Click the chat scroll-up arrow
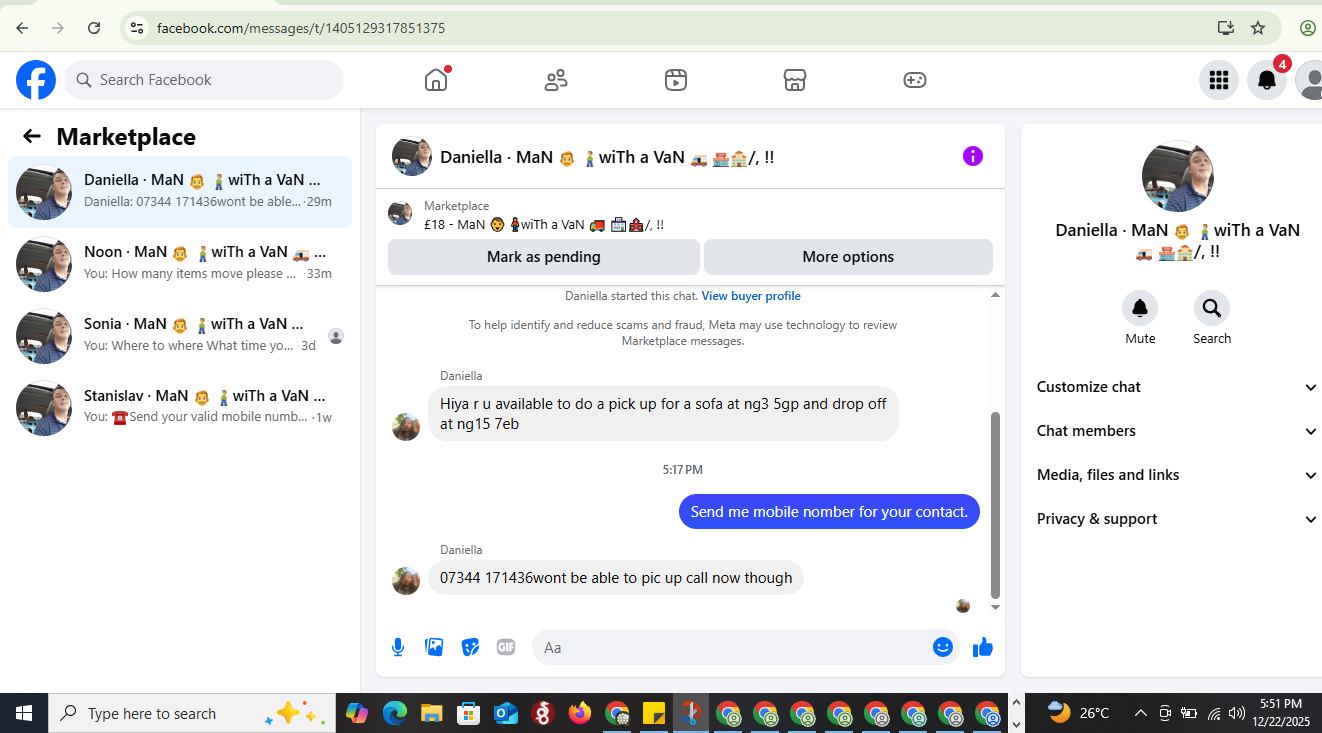1322x733 pixels. pyautogui.click(x=995, y=295)
